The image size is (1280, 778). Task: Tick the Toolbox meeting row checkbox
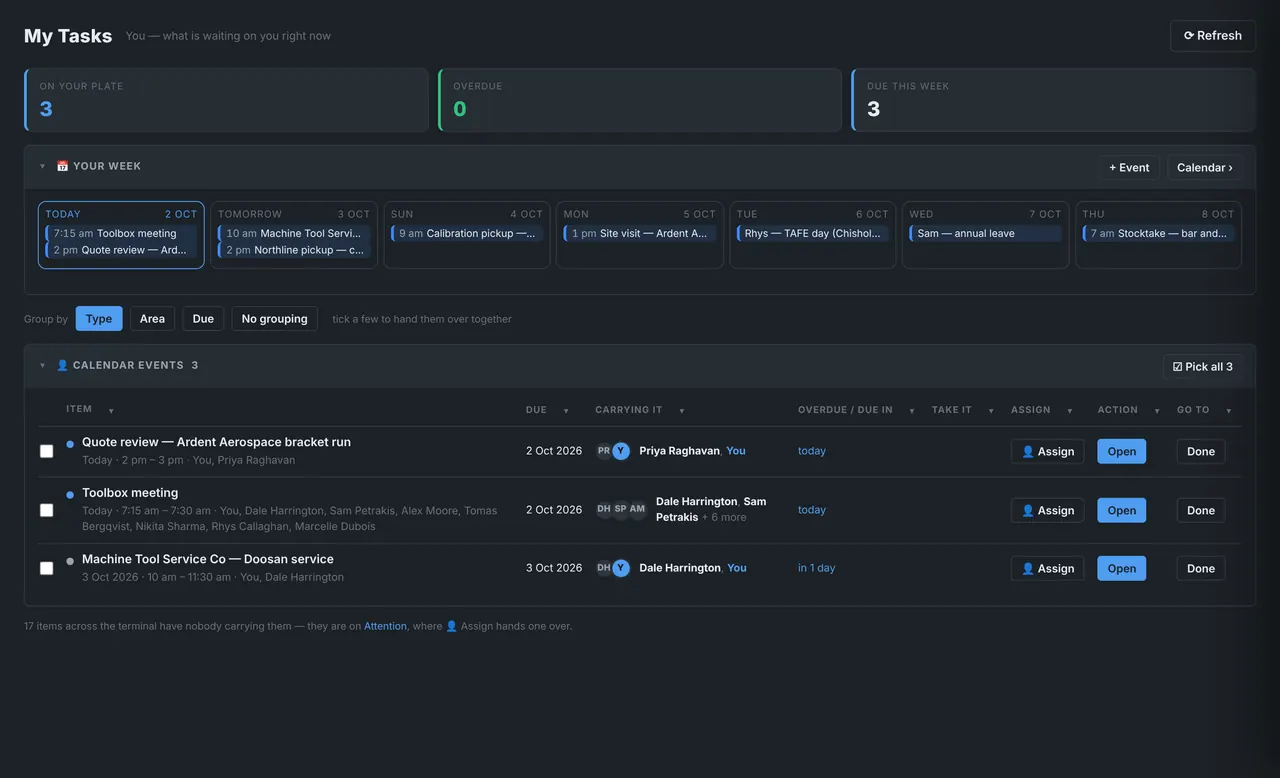(46, 510)
